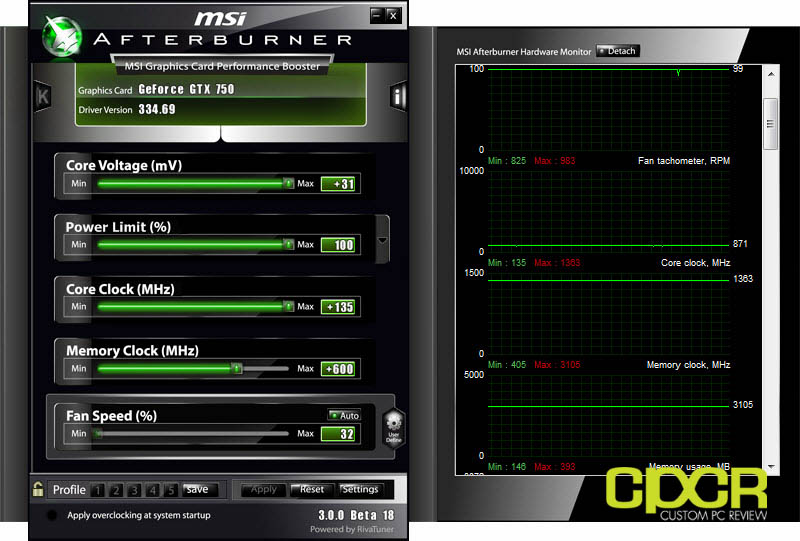Minimize the Afterburner window
The width and height of the screenshot is (800, 541).
point(377,15)
